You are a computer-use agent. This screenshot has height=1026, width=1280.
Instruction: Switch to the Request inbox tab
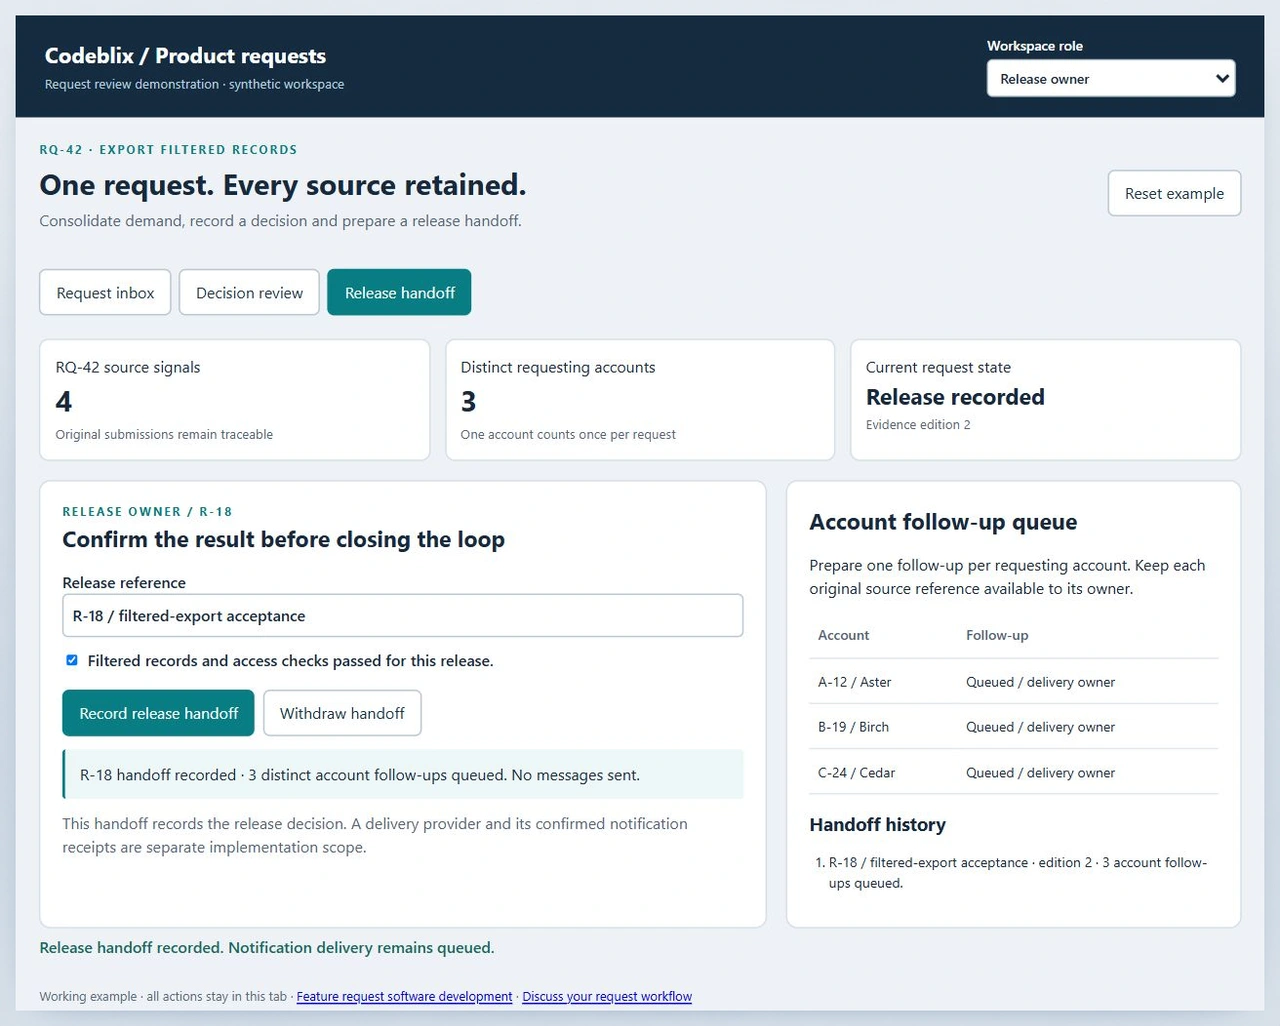[x=105, y=293]
